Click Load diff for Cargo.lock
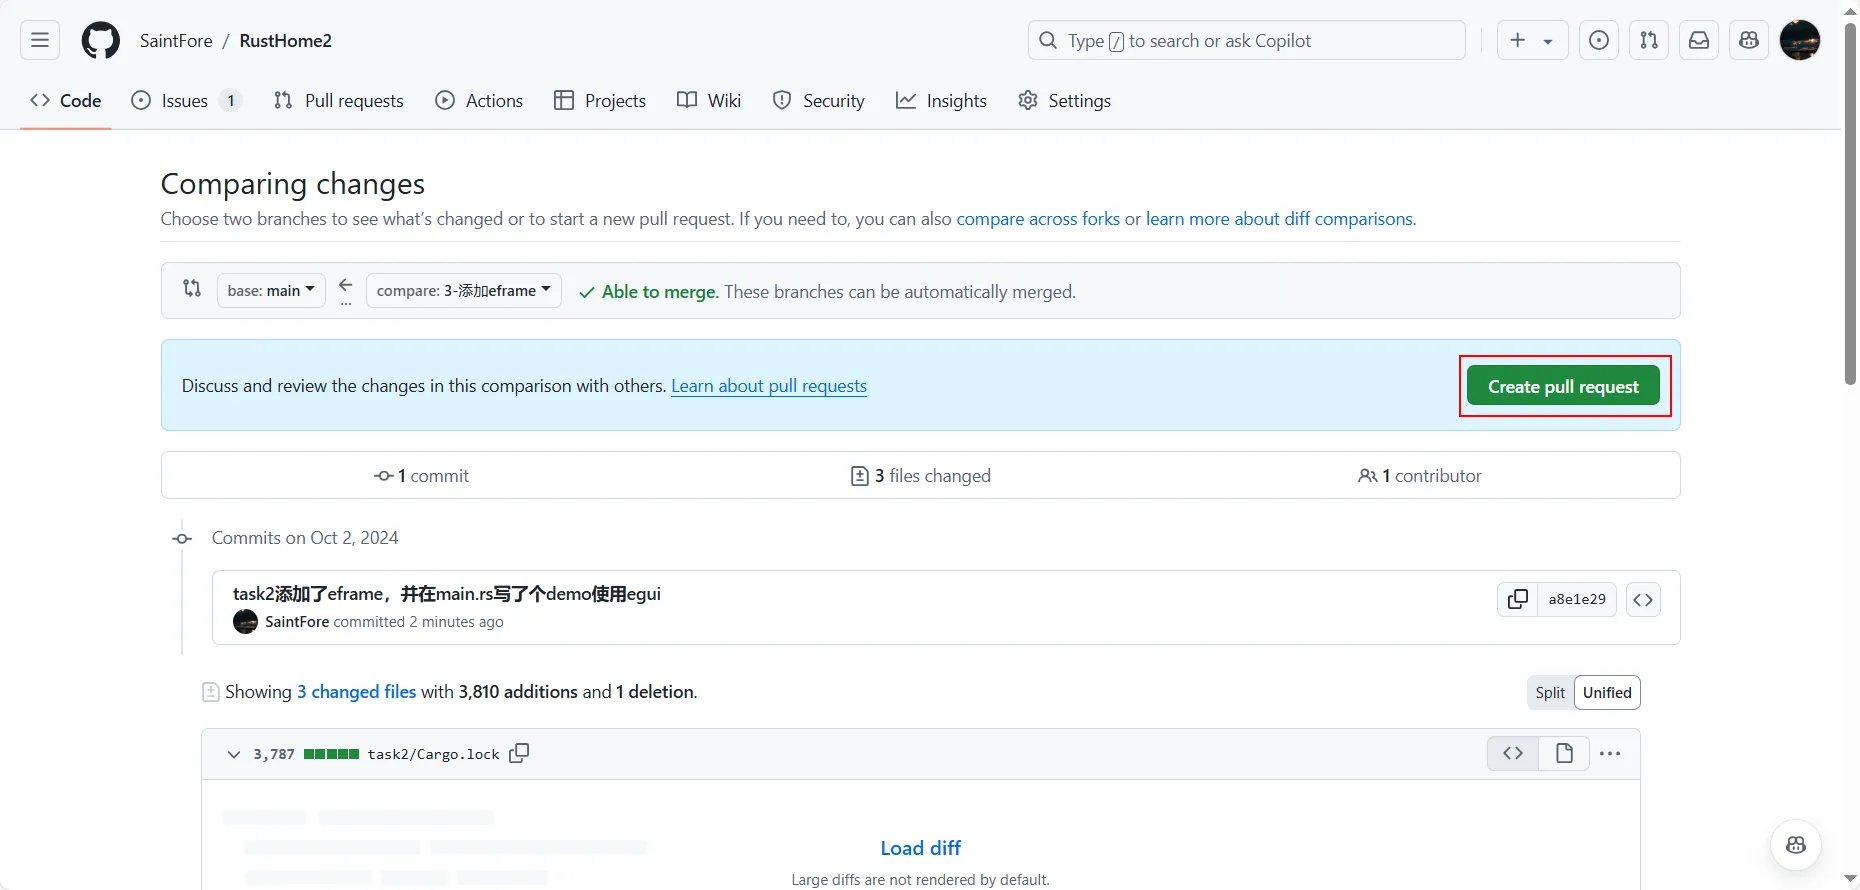 coord(920,848)
